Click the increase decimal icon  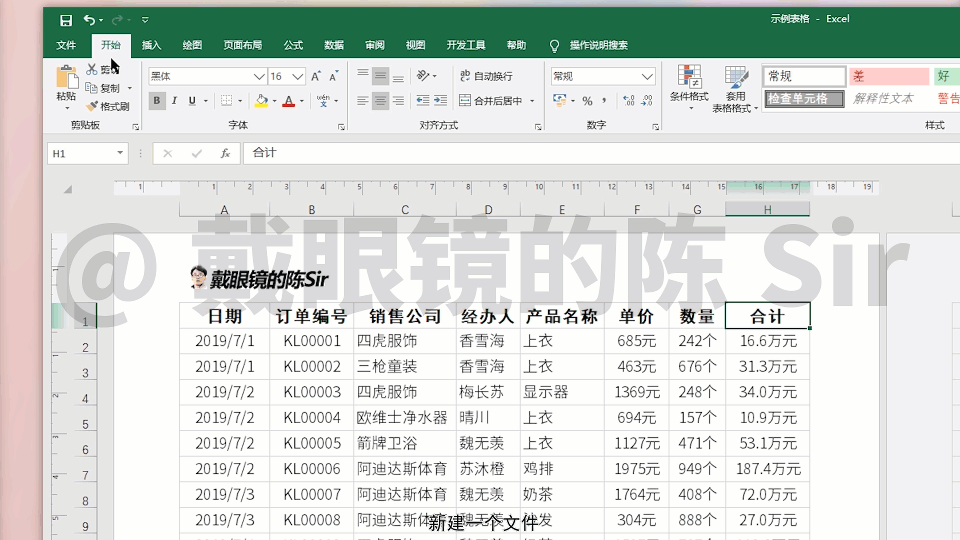click(x=629, y=100)
